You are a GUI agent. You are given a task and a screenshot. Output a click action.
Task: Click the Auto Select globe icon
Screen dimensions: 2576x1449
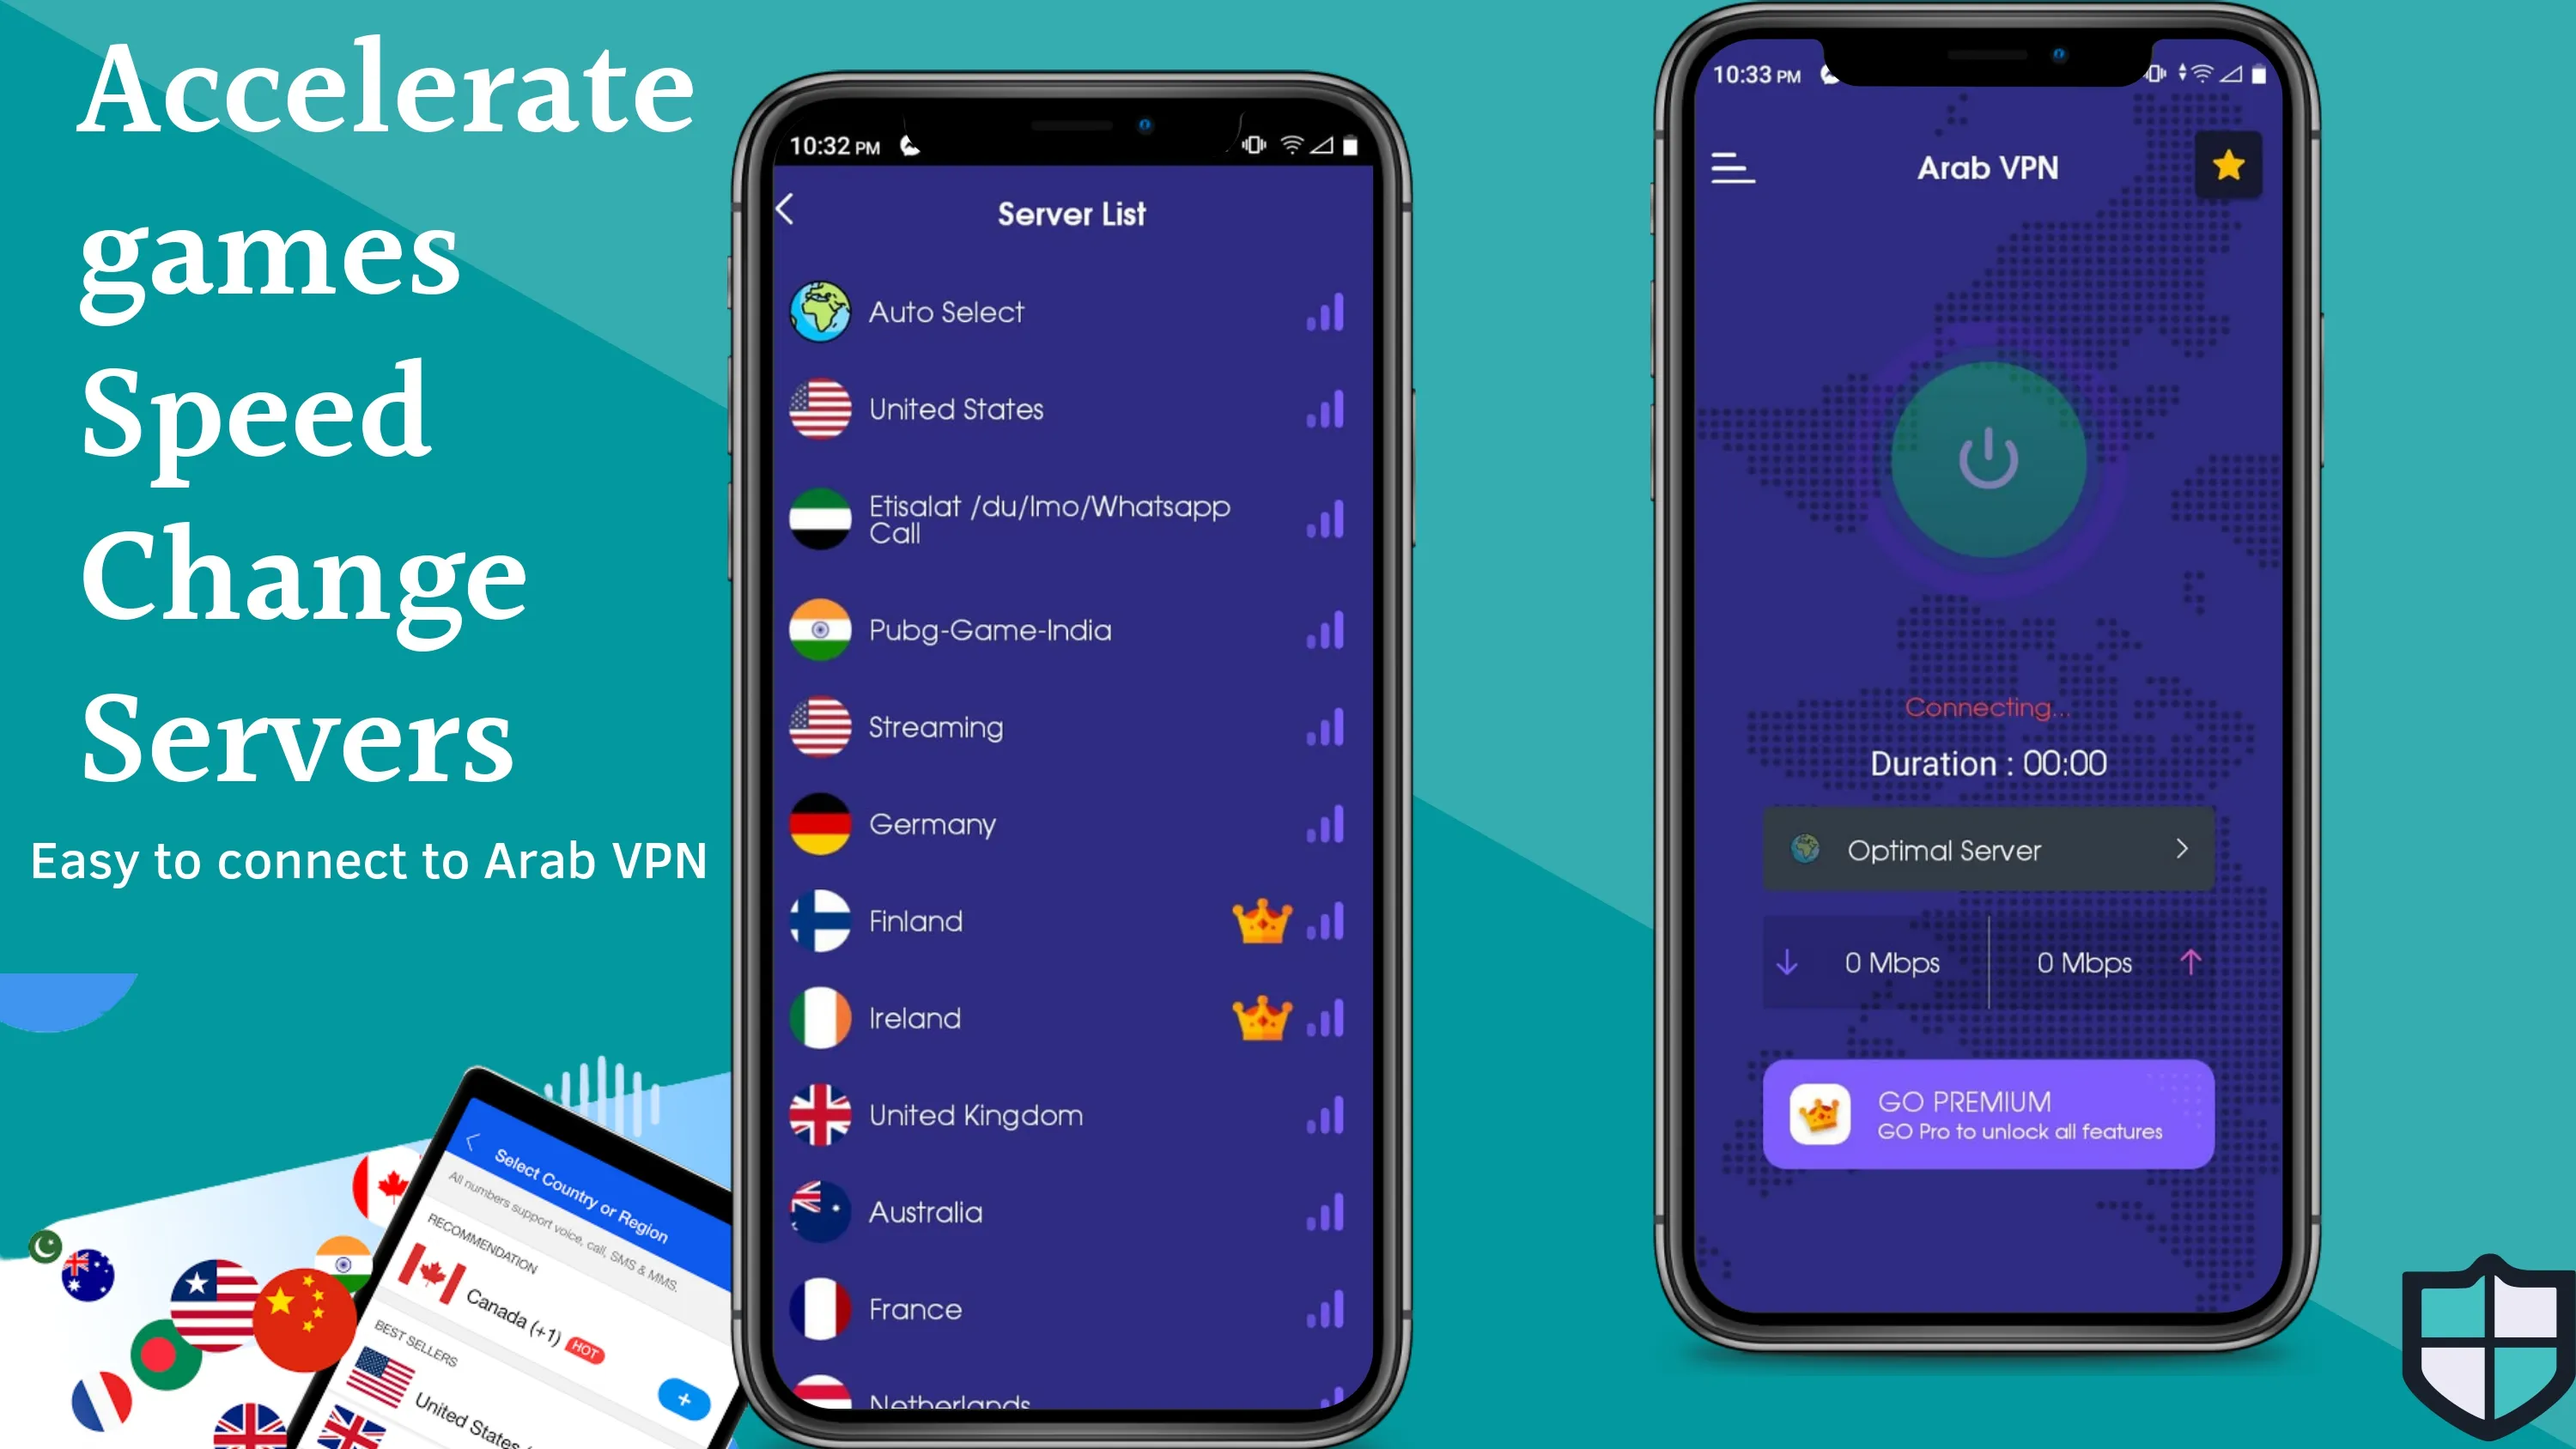click(819, 310)
